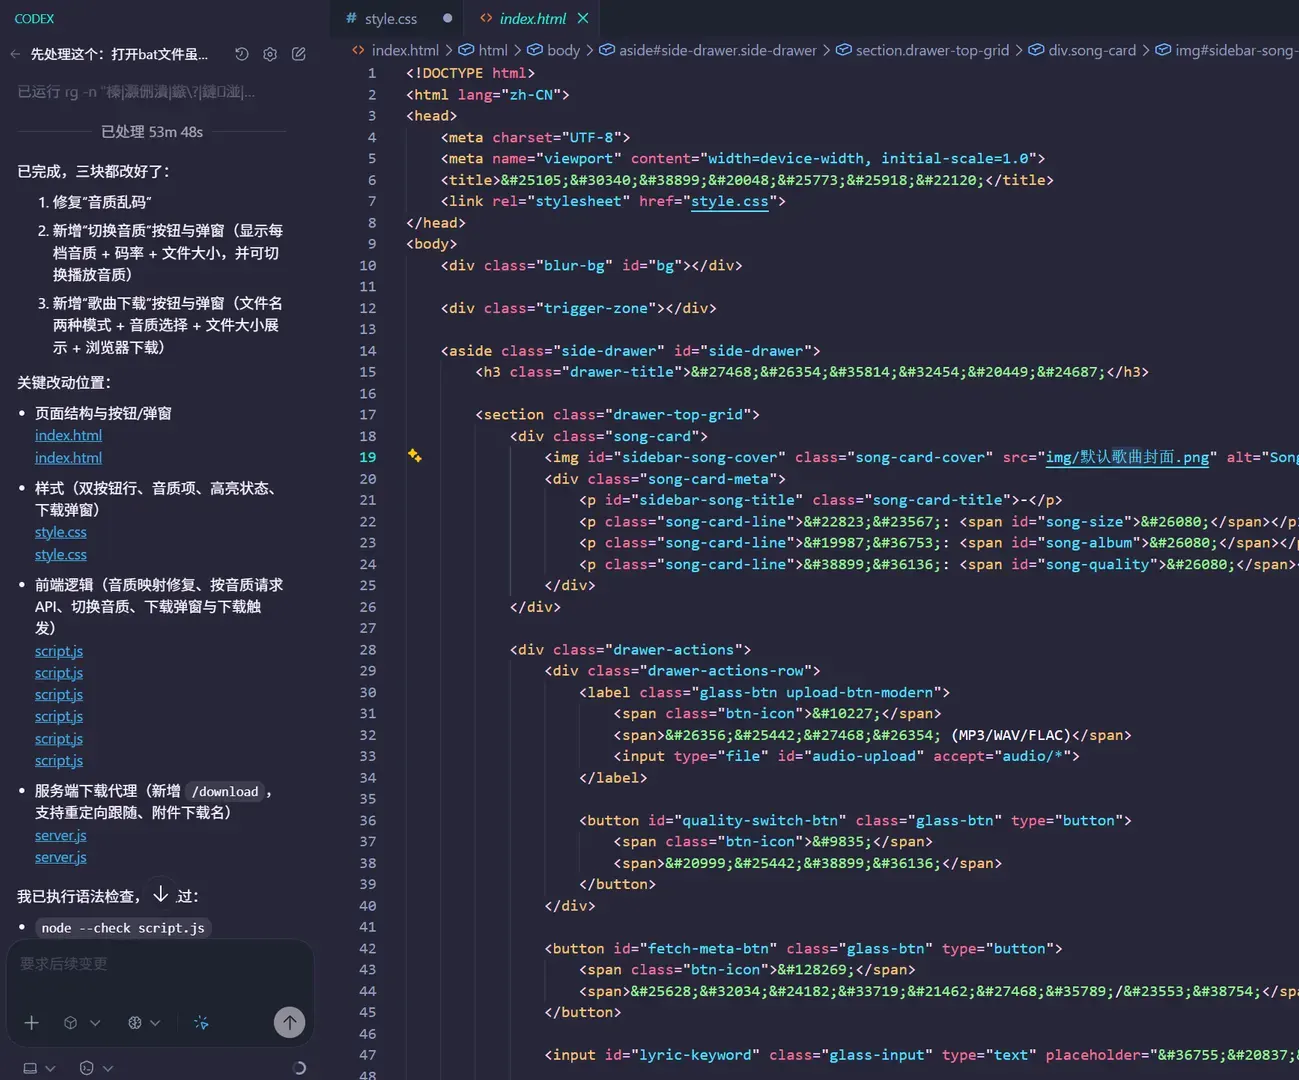Select aside#side-drawer.side-drawer breadcrumb
The width and height of the screenshot is (1299, 1080).
click(718, 50)
